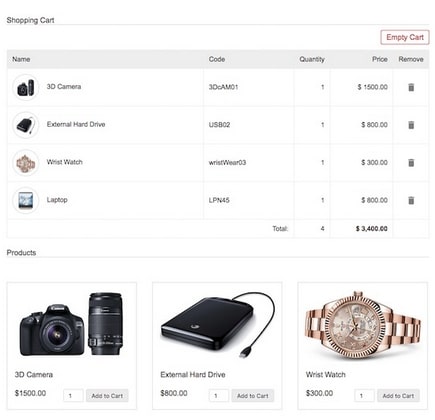Remove 3D Camera using its trash icon
Image resolution: width=435 pixels, height=420 pixels.
411,87
